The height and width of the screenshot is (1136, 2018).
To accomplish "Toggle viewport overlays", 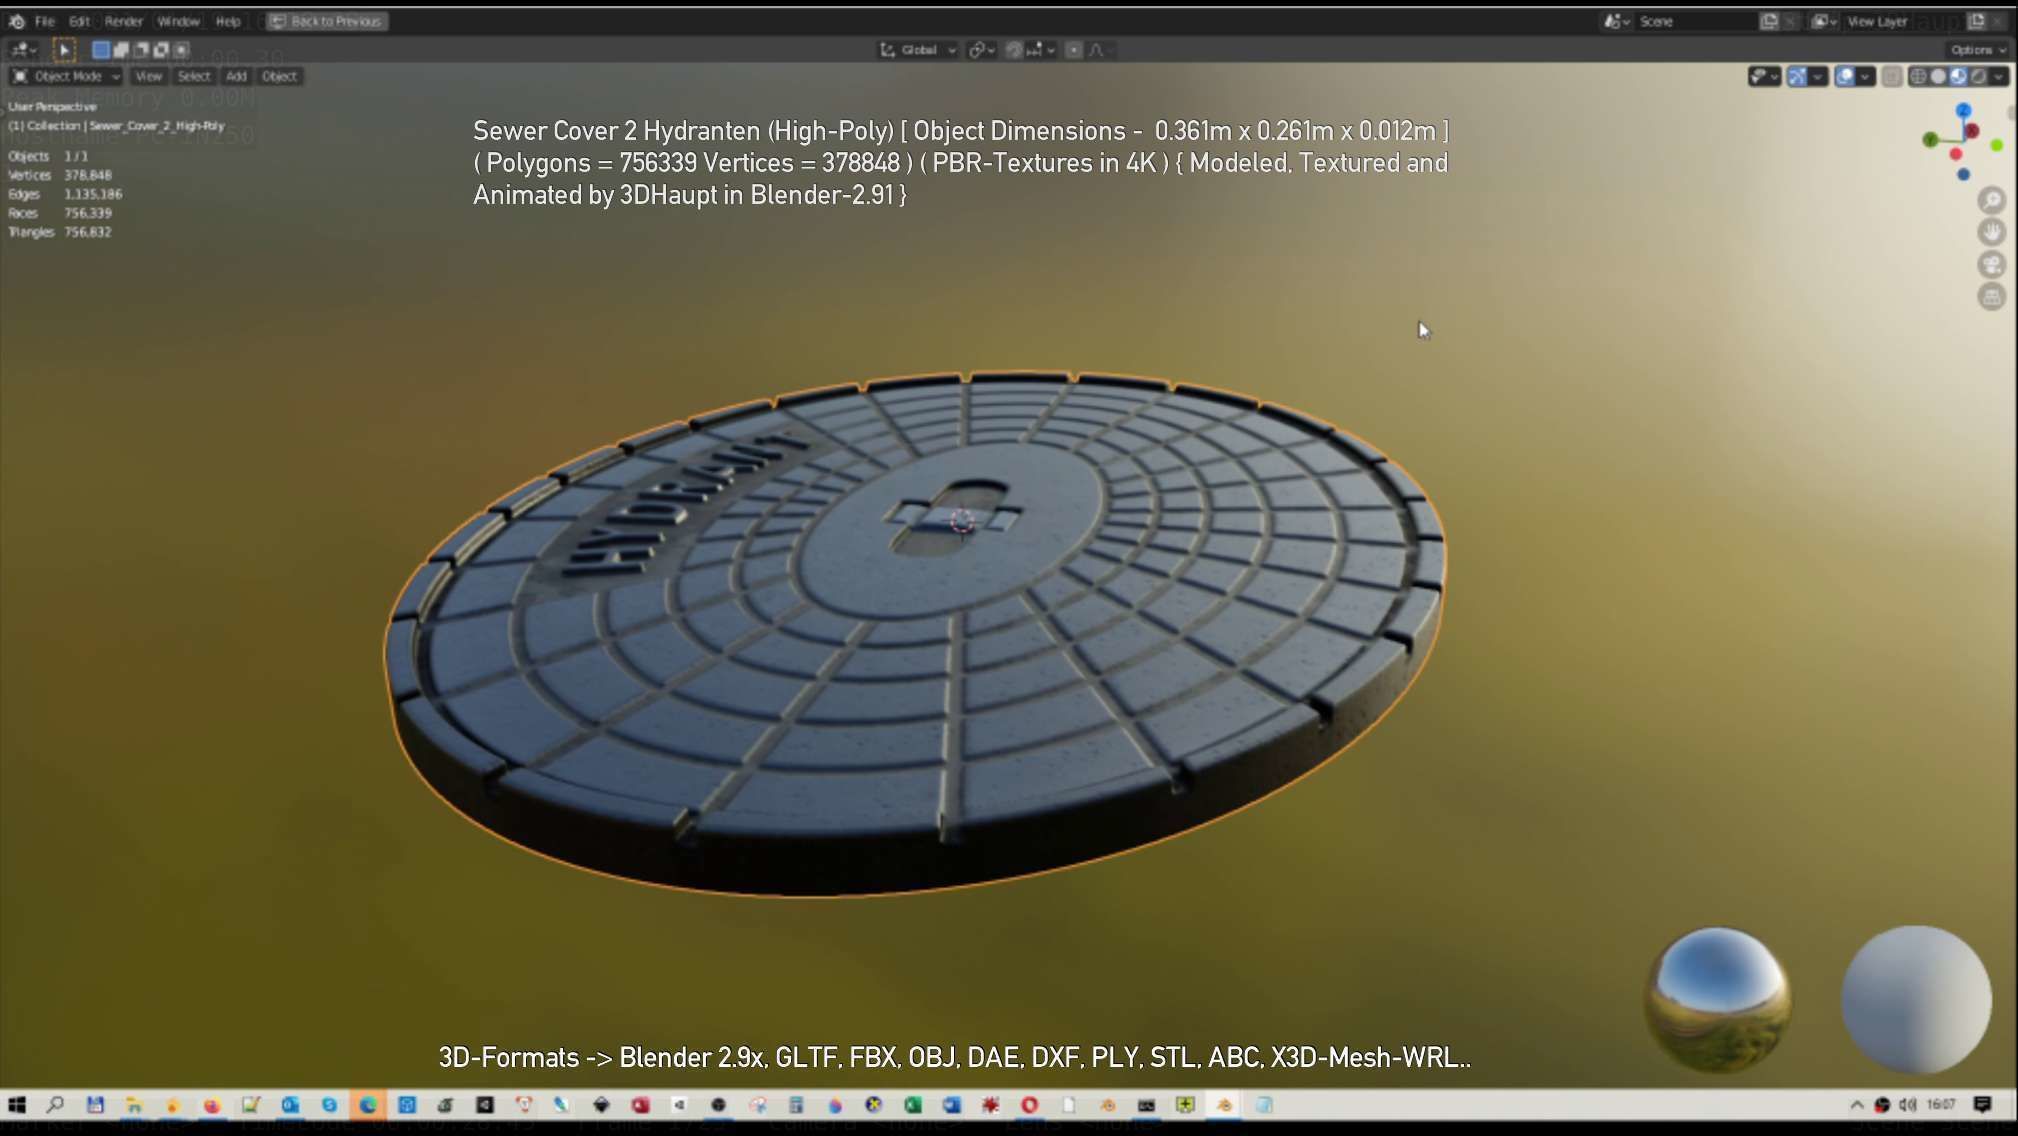I will coord(1845,77).
